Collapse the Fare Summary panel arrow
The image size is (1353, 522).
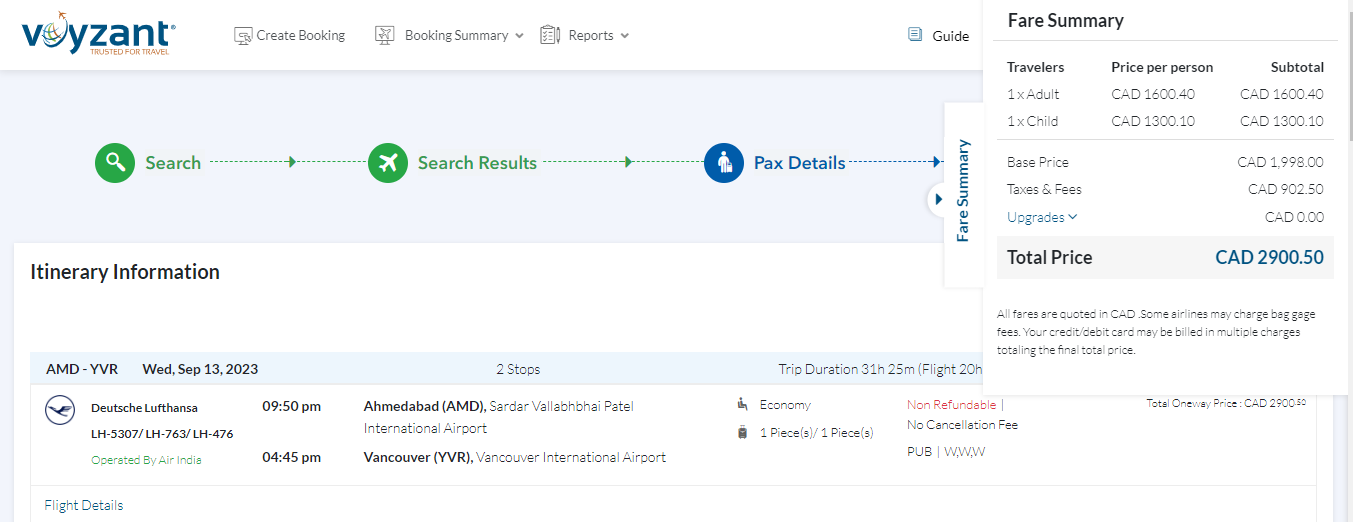click(938, 199)
